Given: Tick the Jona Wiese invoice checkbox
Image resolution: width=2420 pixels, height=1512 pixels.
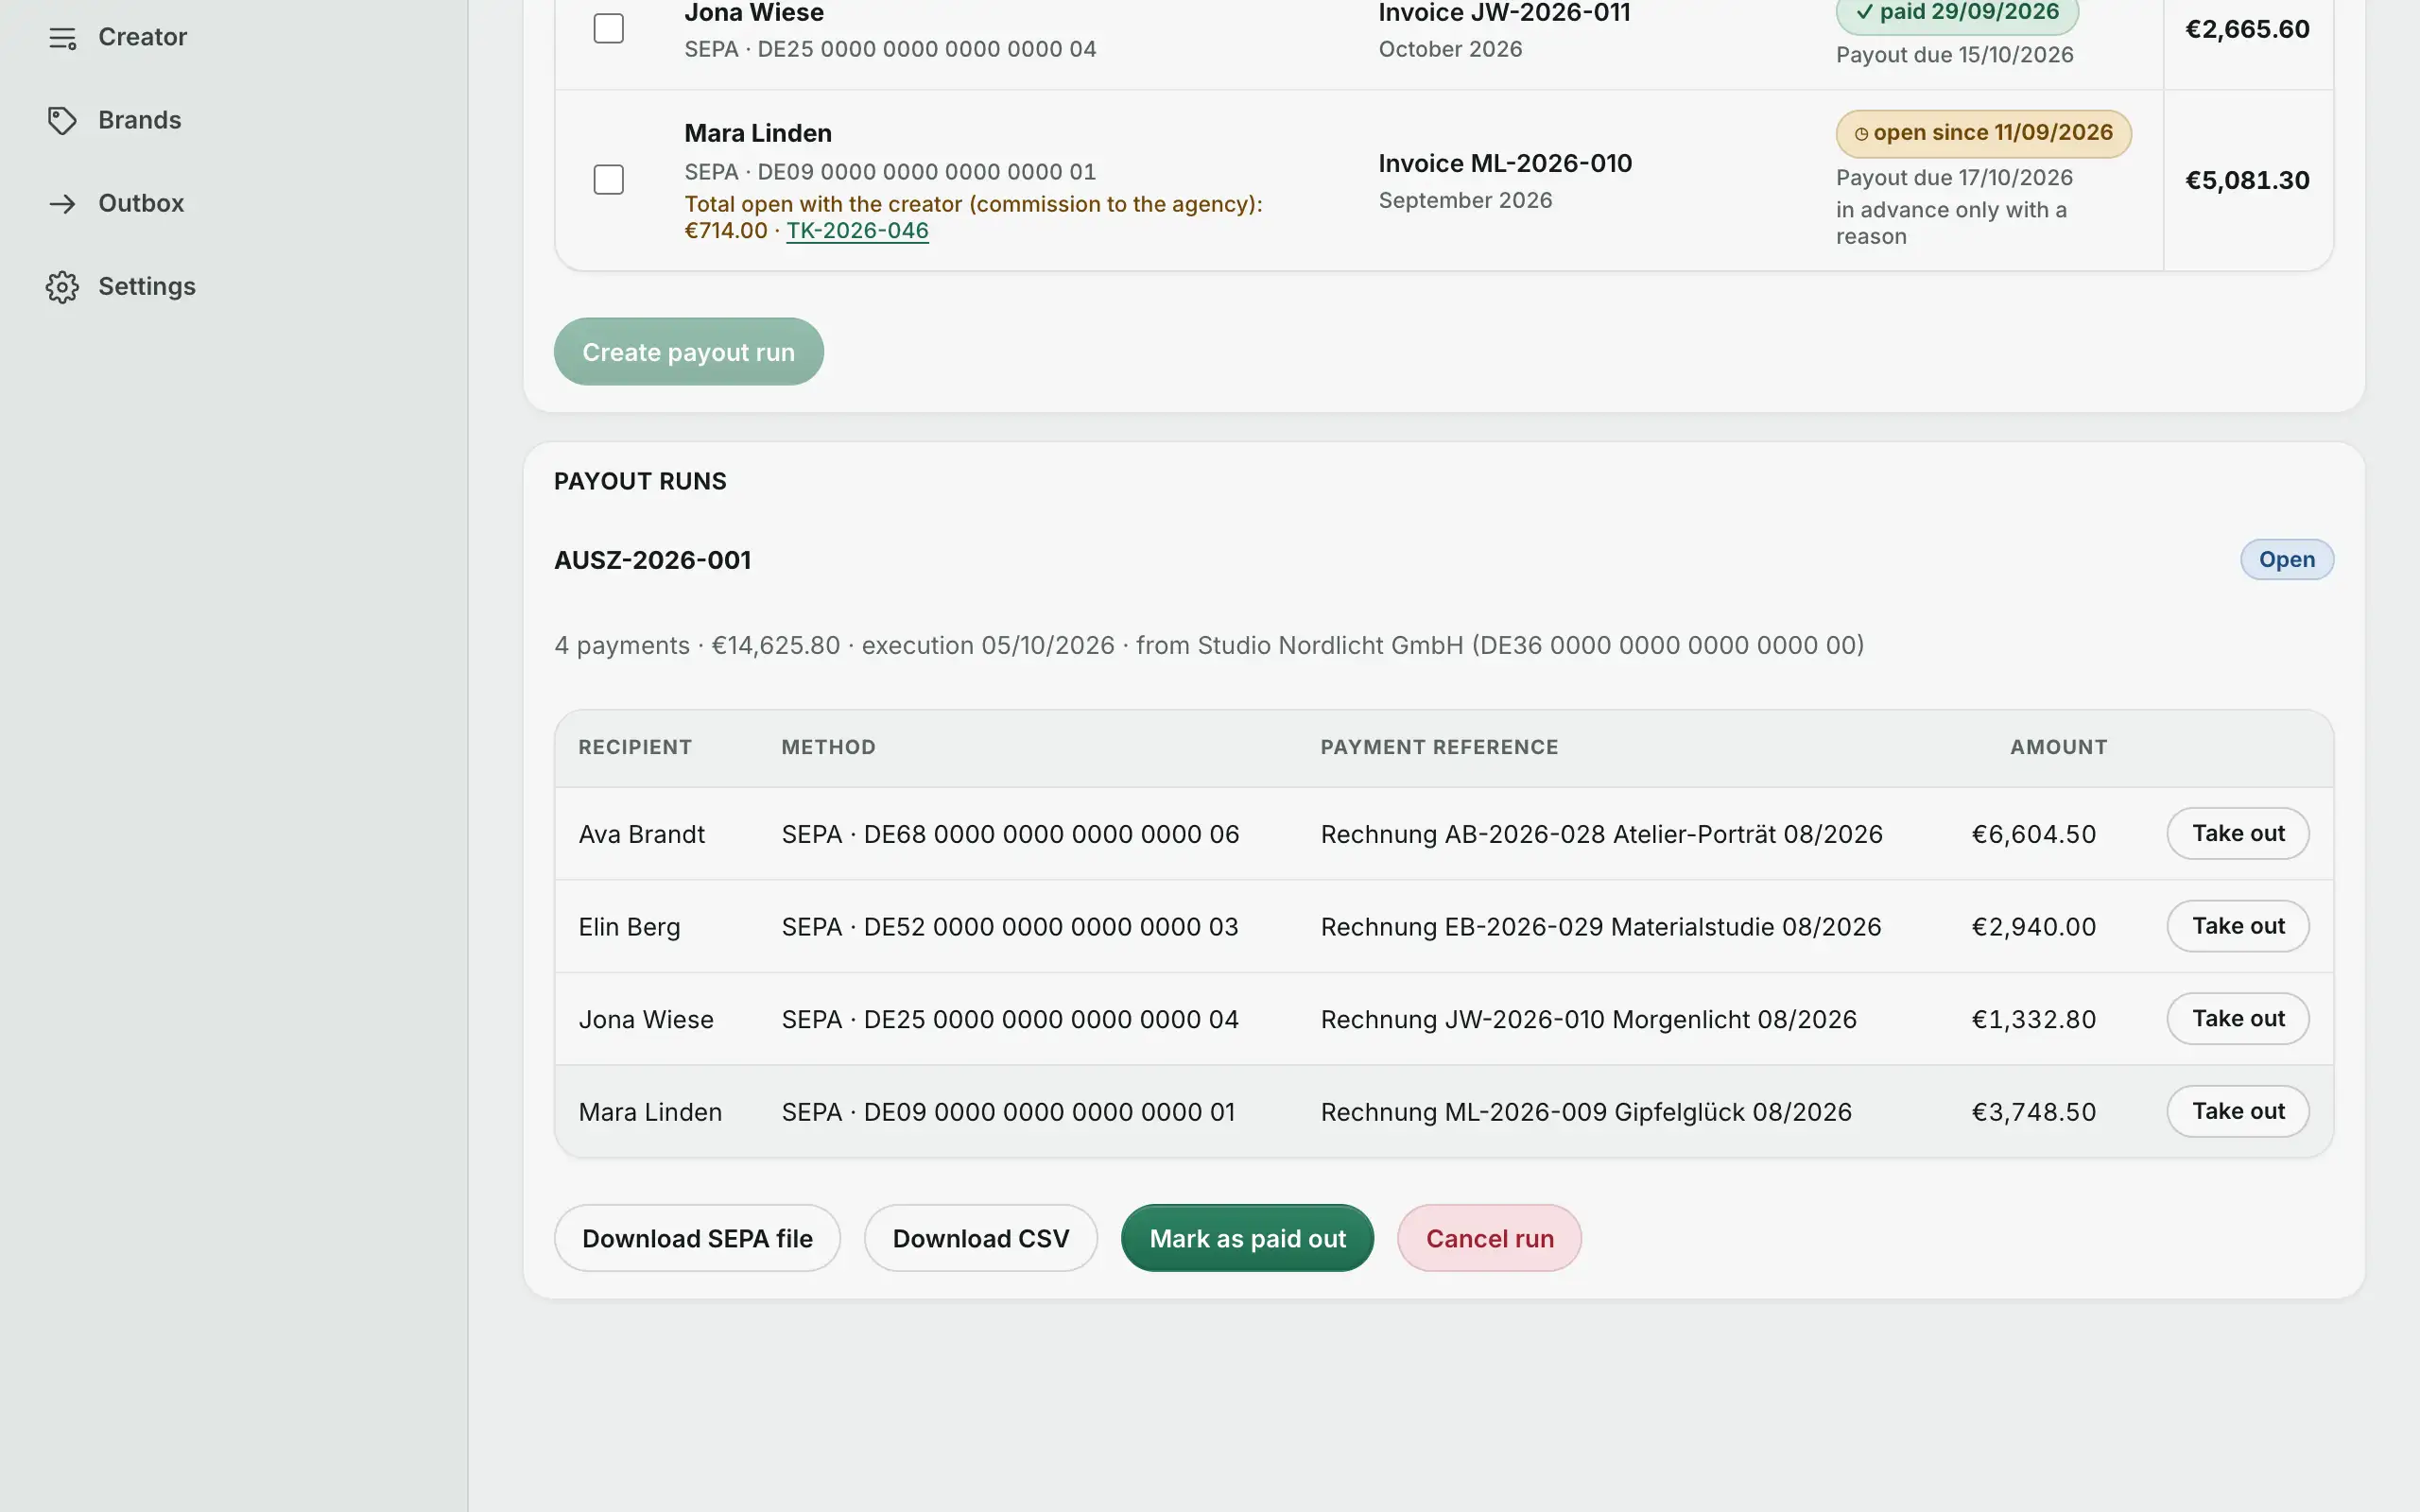Looking at the screenshot, I should [x=608, y=28].
